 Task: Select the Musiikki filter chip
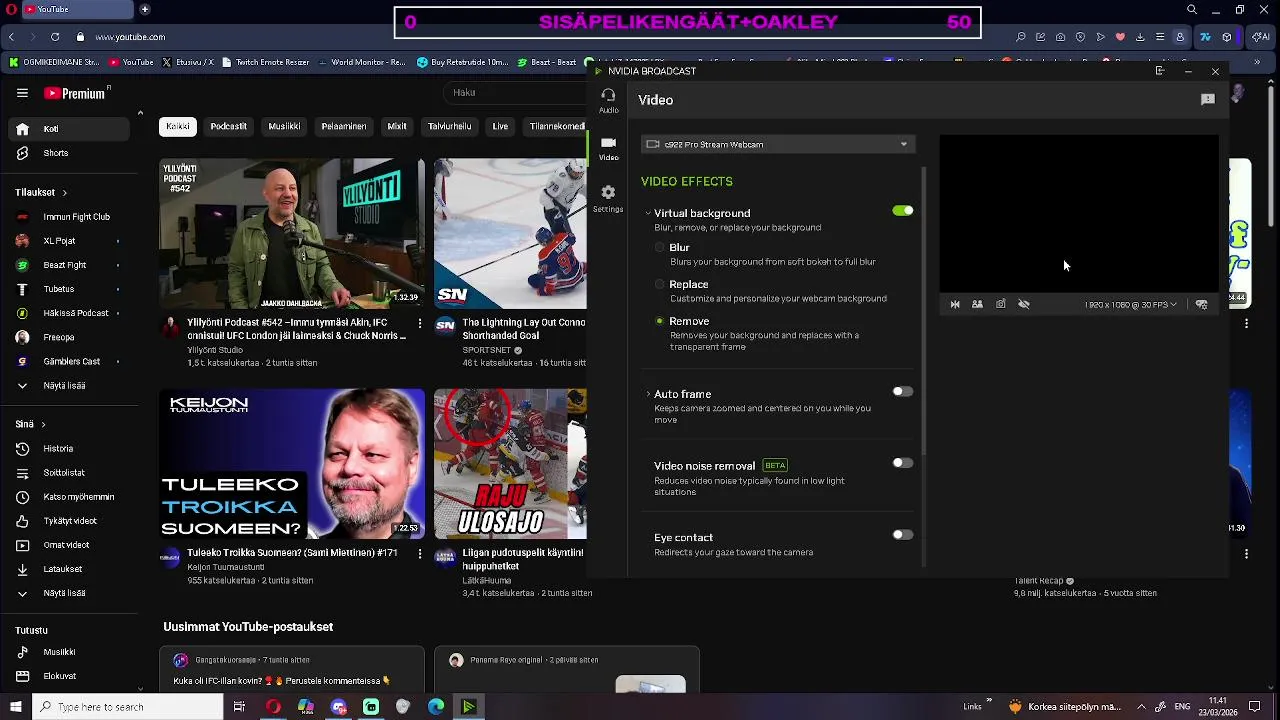click(x=284, y=126)
